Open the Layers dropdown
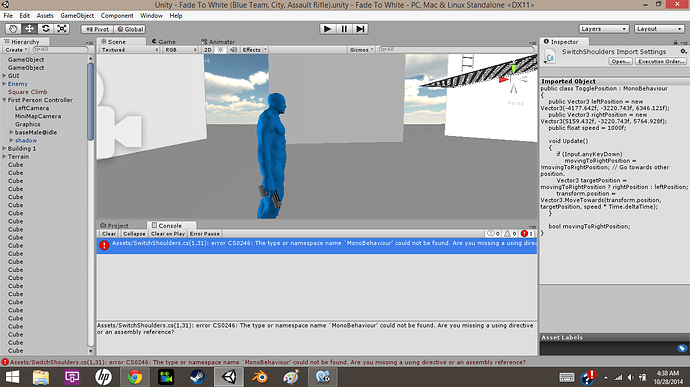 603,29
